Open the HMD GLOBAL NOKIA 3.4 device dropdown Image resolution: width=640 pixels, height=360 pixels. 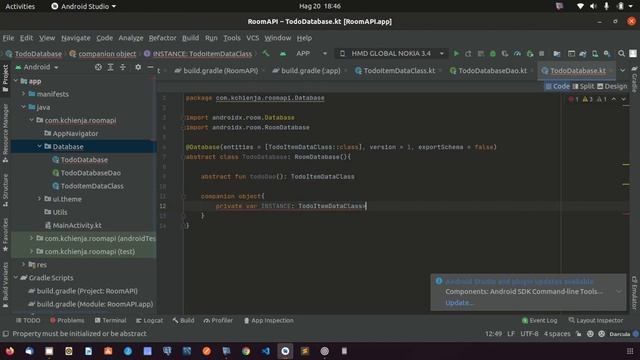tap(392, 53)
